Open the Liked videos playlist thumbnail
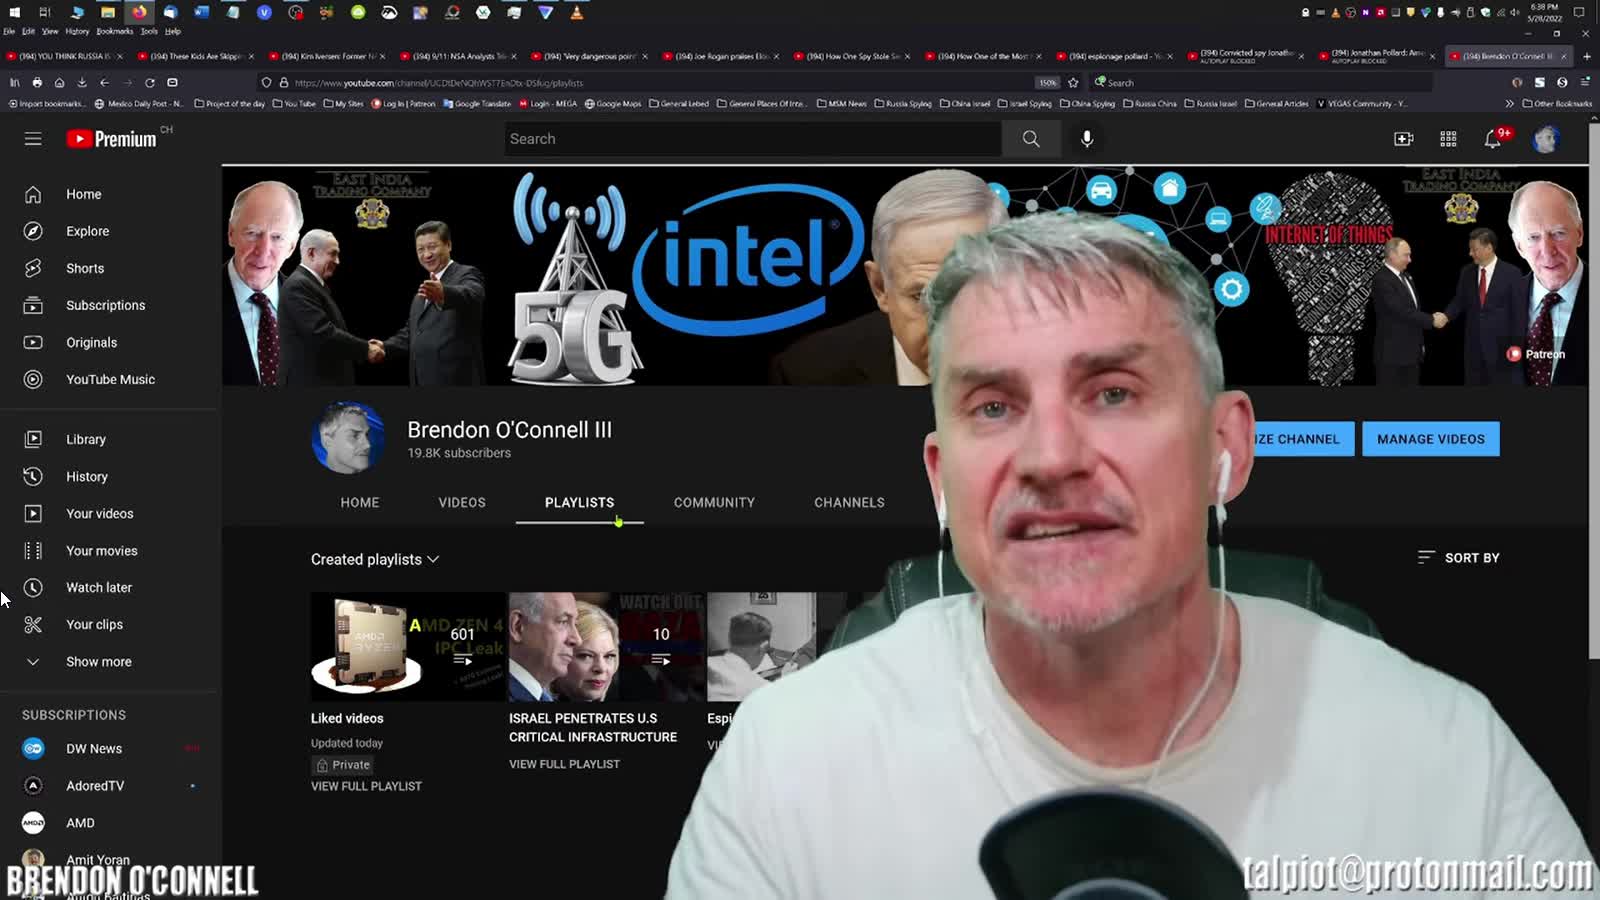This screenshot has height=900, width=1600. 407,647
